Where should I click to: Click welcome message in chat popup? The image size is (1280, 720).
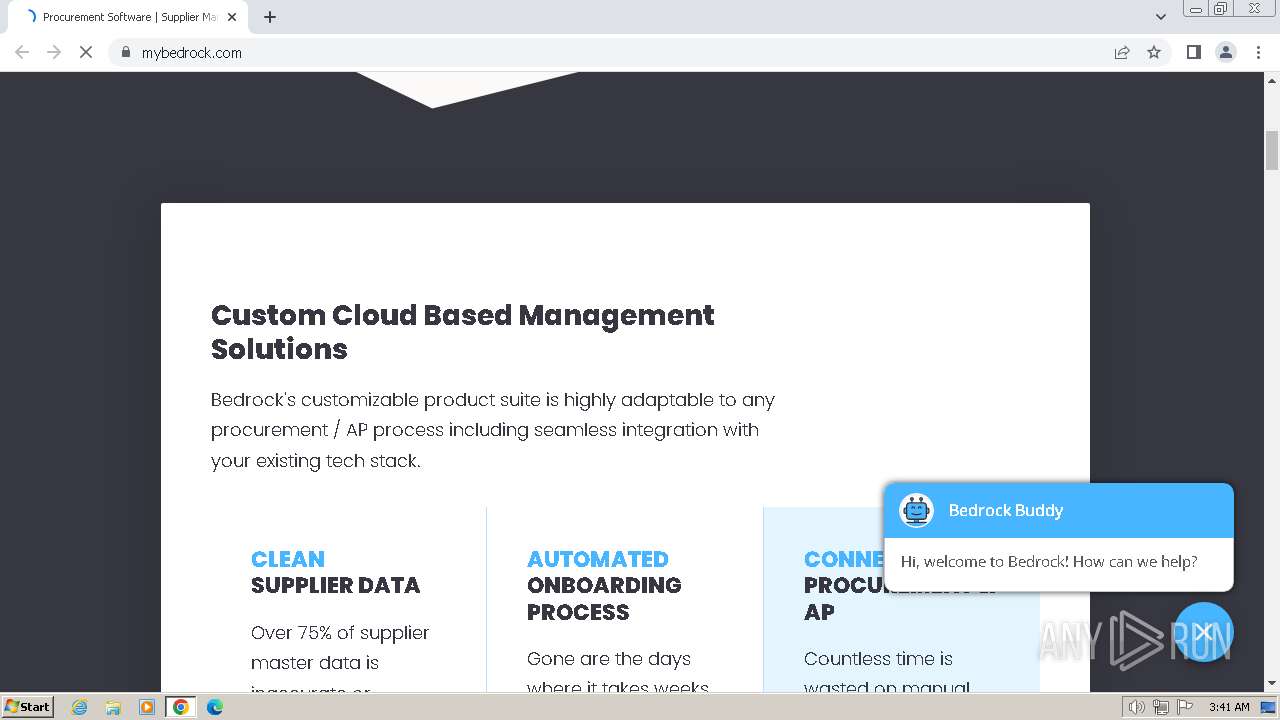tap(1049, 561)
